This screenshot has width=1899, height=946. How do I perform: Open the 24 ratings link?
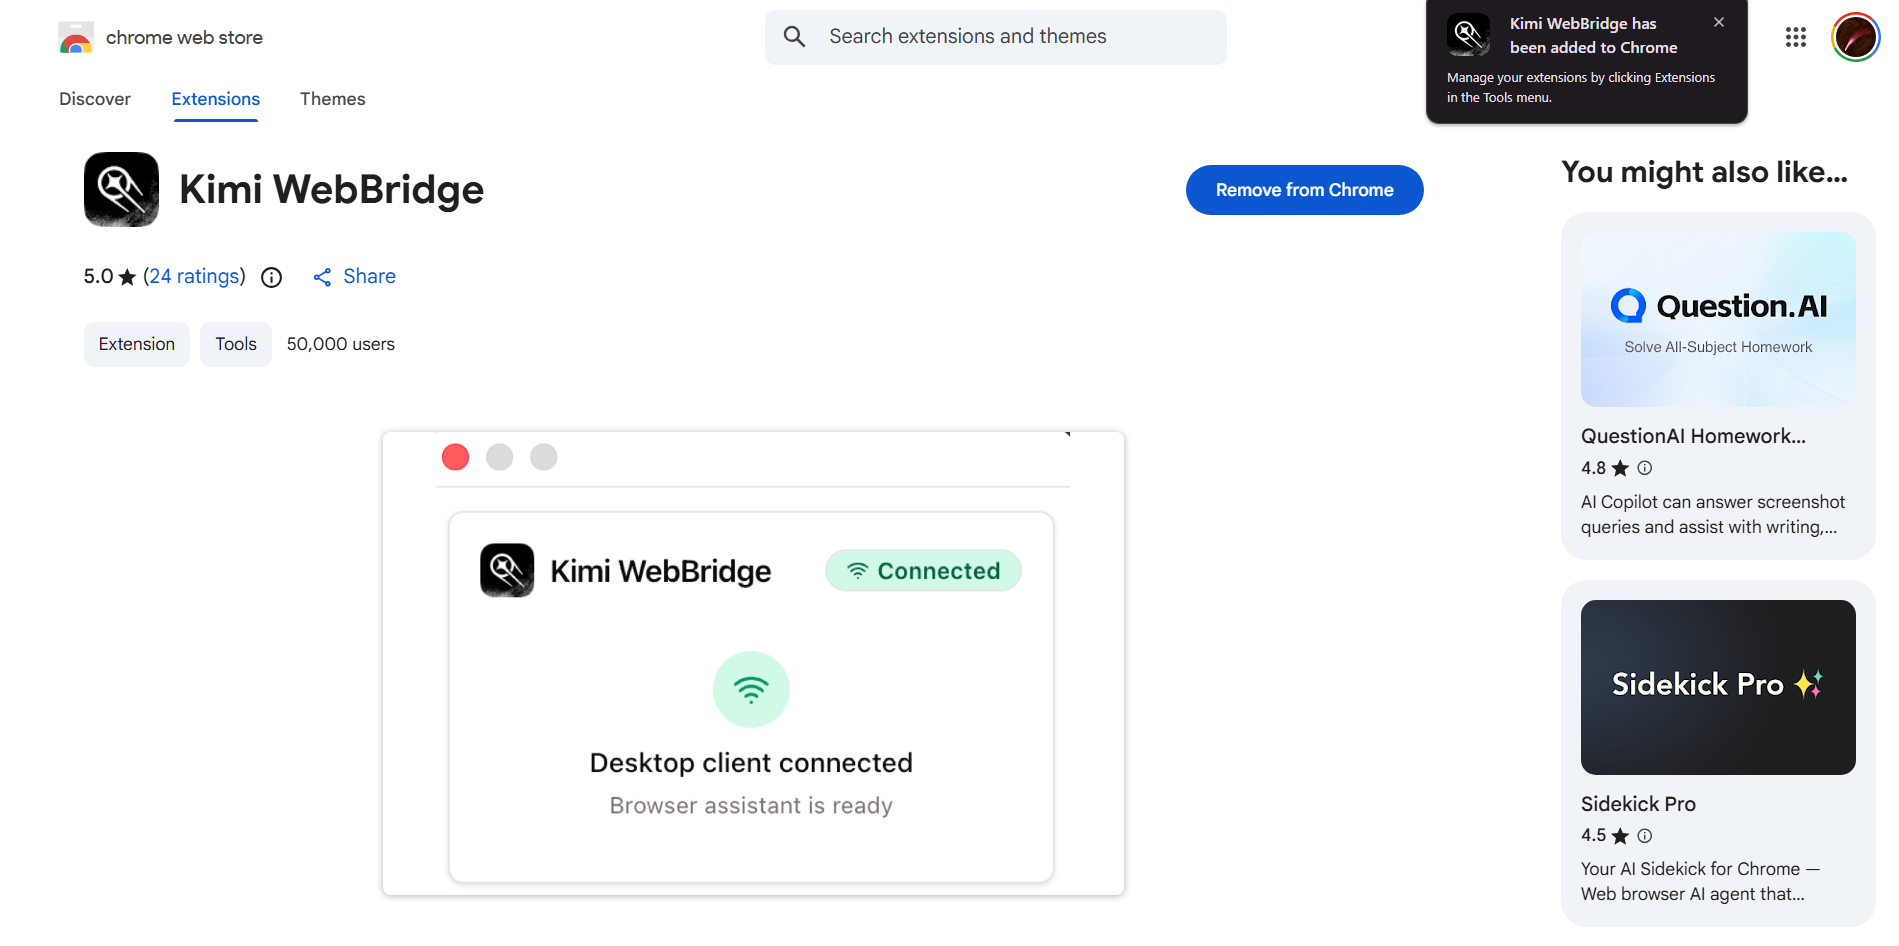pyautogui.click(x=194, y=276)
